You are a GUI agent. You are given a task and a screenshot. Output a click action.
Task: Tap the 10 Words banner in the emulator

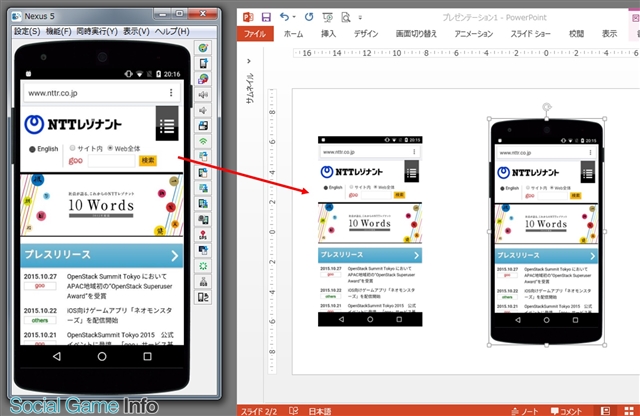coord(102,205)
